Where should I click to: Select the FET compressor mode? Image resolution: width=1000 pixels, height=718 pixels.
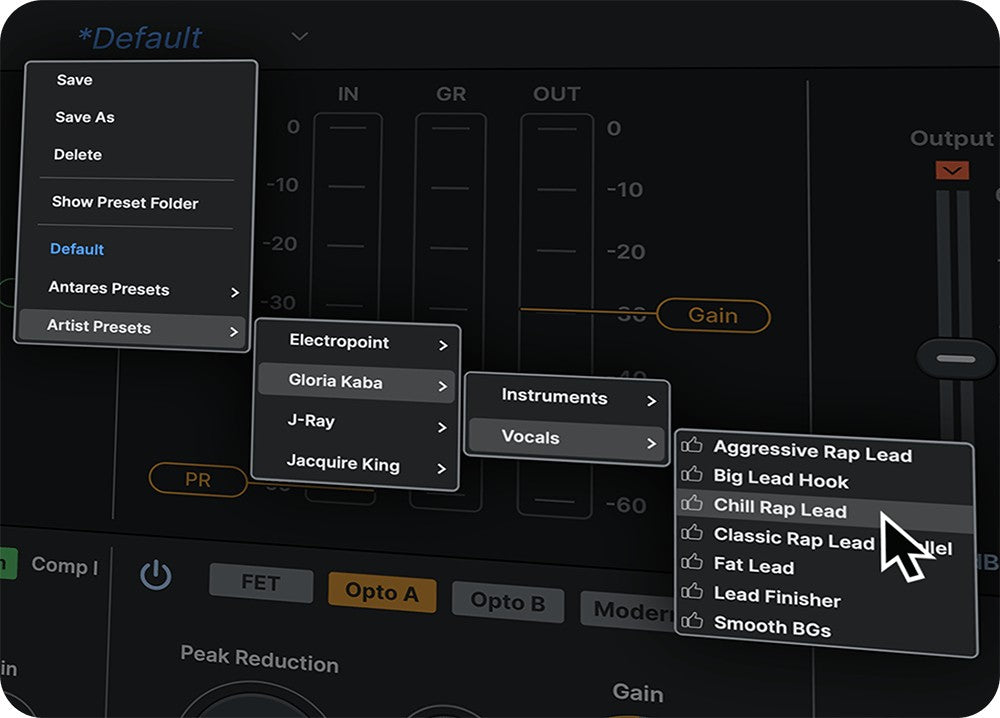261,583
